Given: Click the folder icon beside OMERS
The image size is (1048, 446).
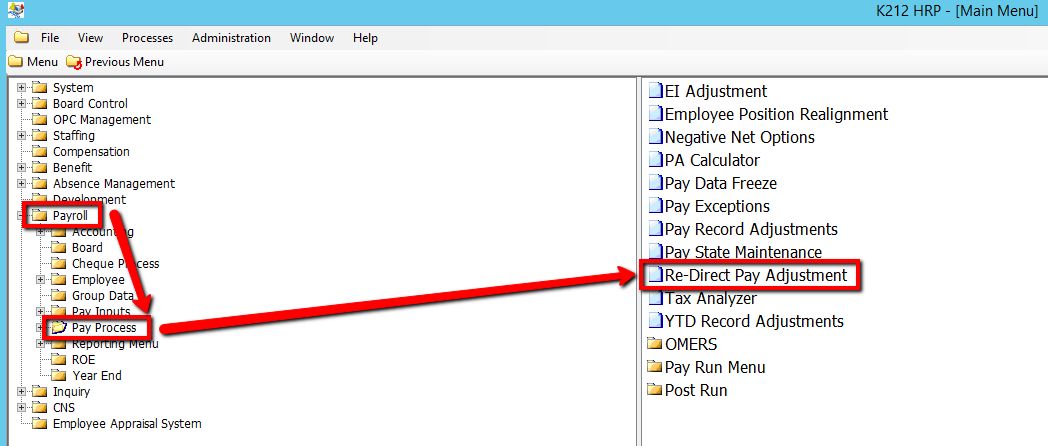Looking at the screenshot, I should coord(656,344).
